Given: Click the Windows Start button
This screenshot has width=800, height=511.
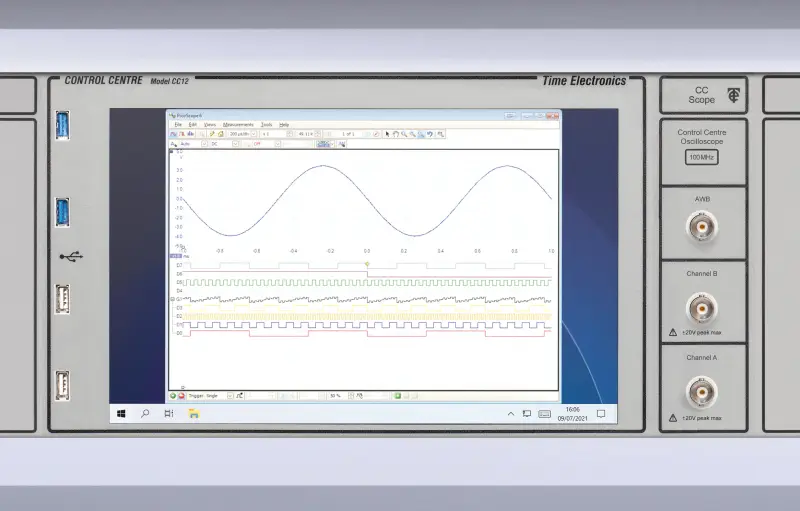Looking at the screenshot, I should point(121,413).
